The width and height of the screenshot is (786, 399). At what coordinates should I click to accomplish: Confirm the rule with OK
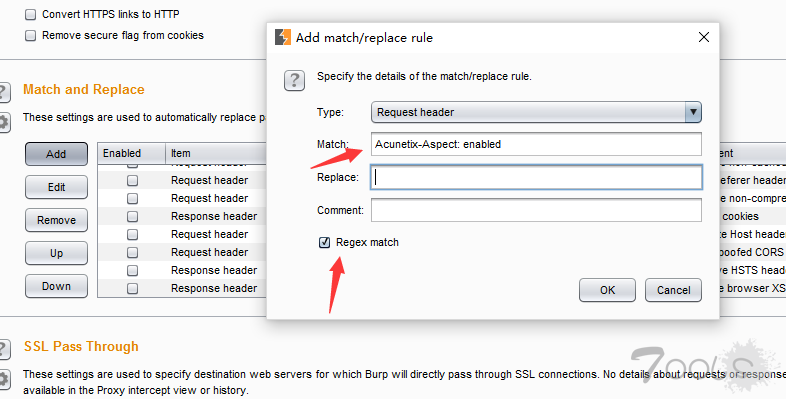click(607, 290)
